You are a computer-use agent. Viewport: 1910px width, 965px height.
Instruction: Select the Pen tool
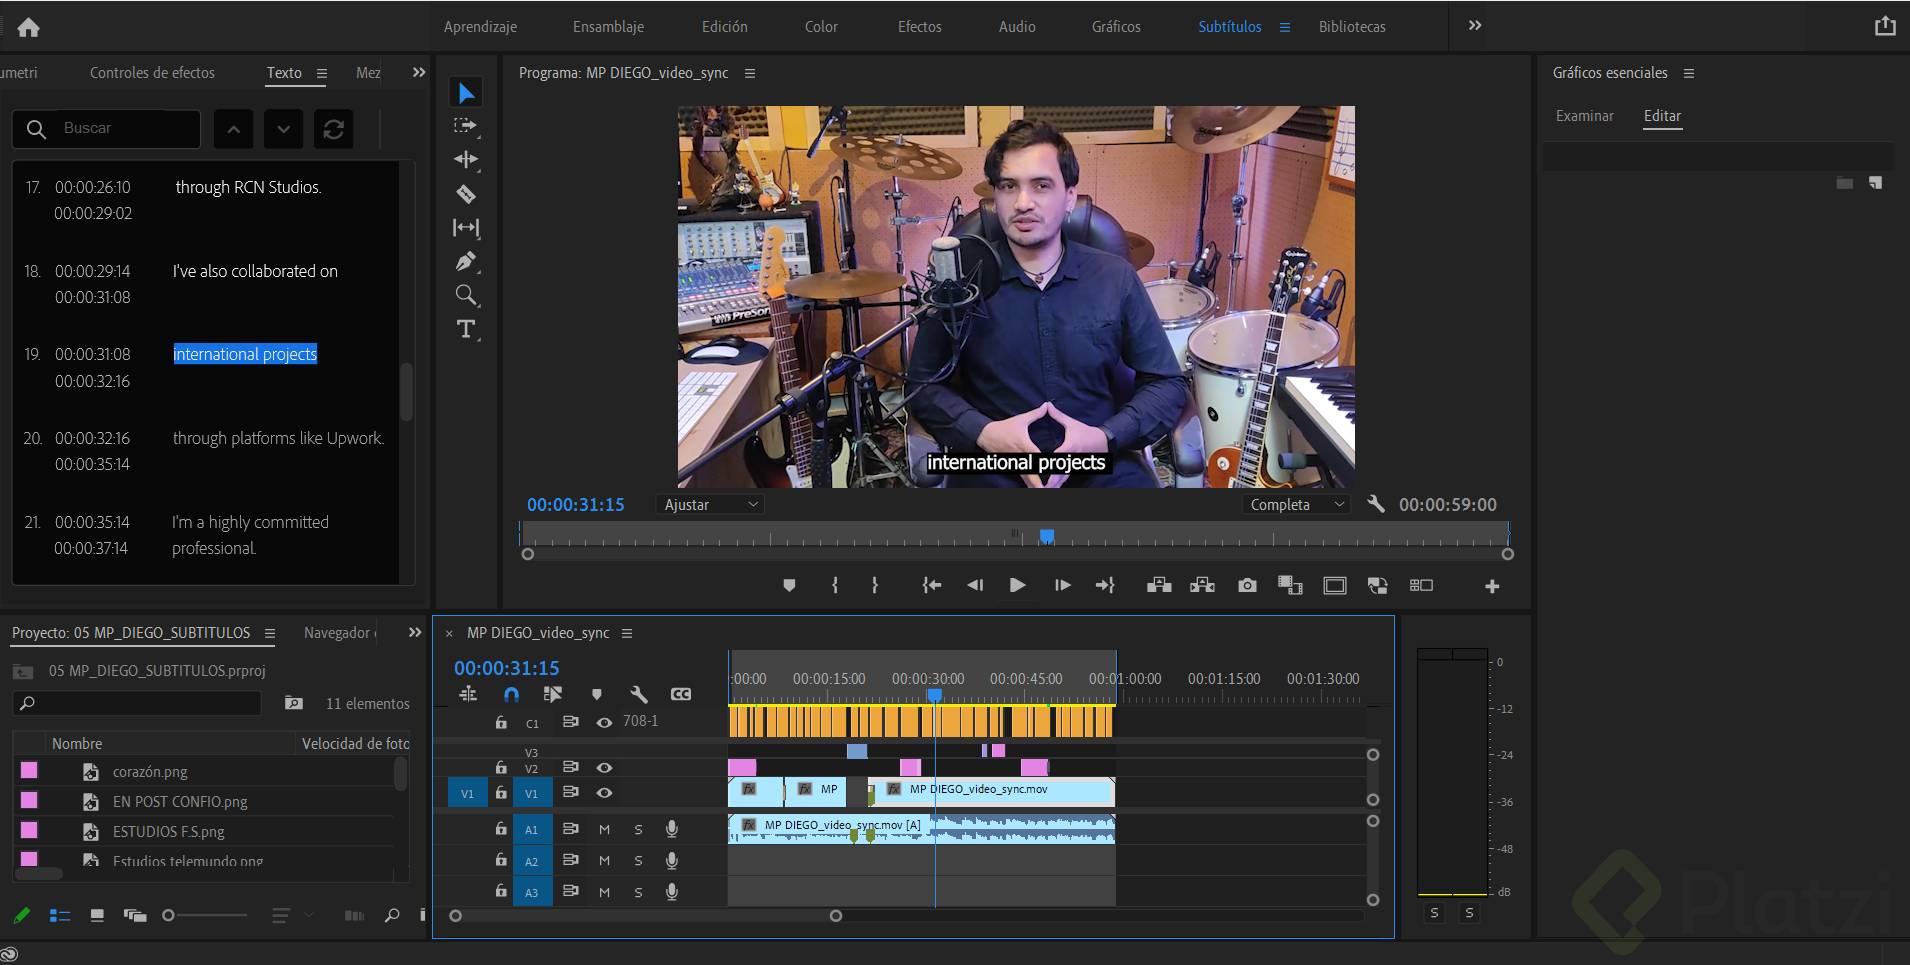[x=466, y=262]
